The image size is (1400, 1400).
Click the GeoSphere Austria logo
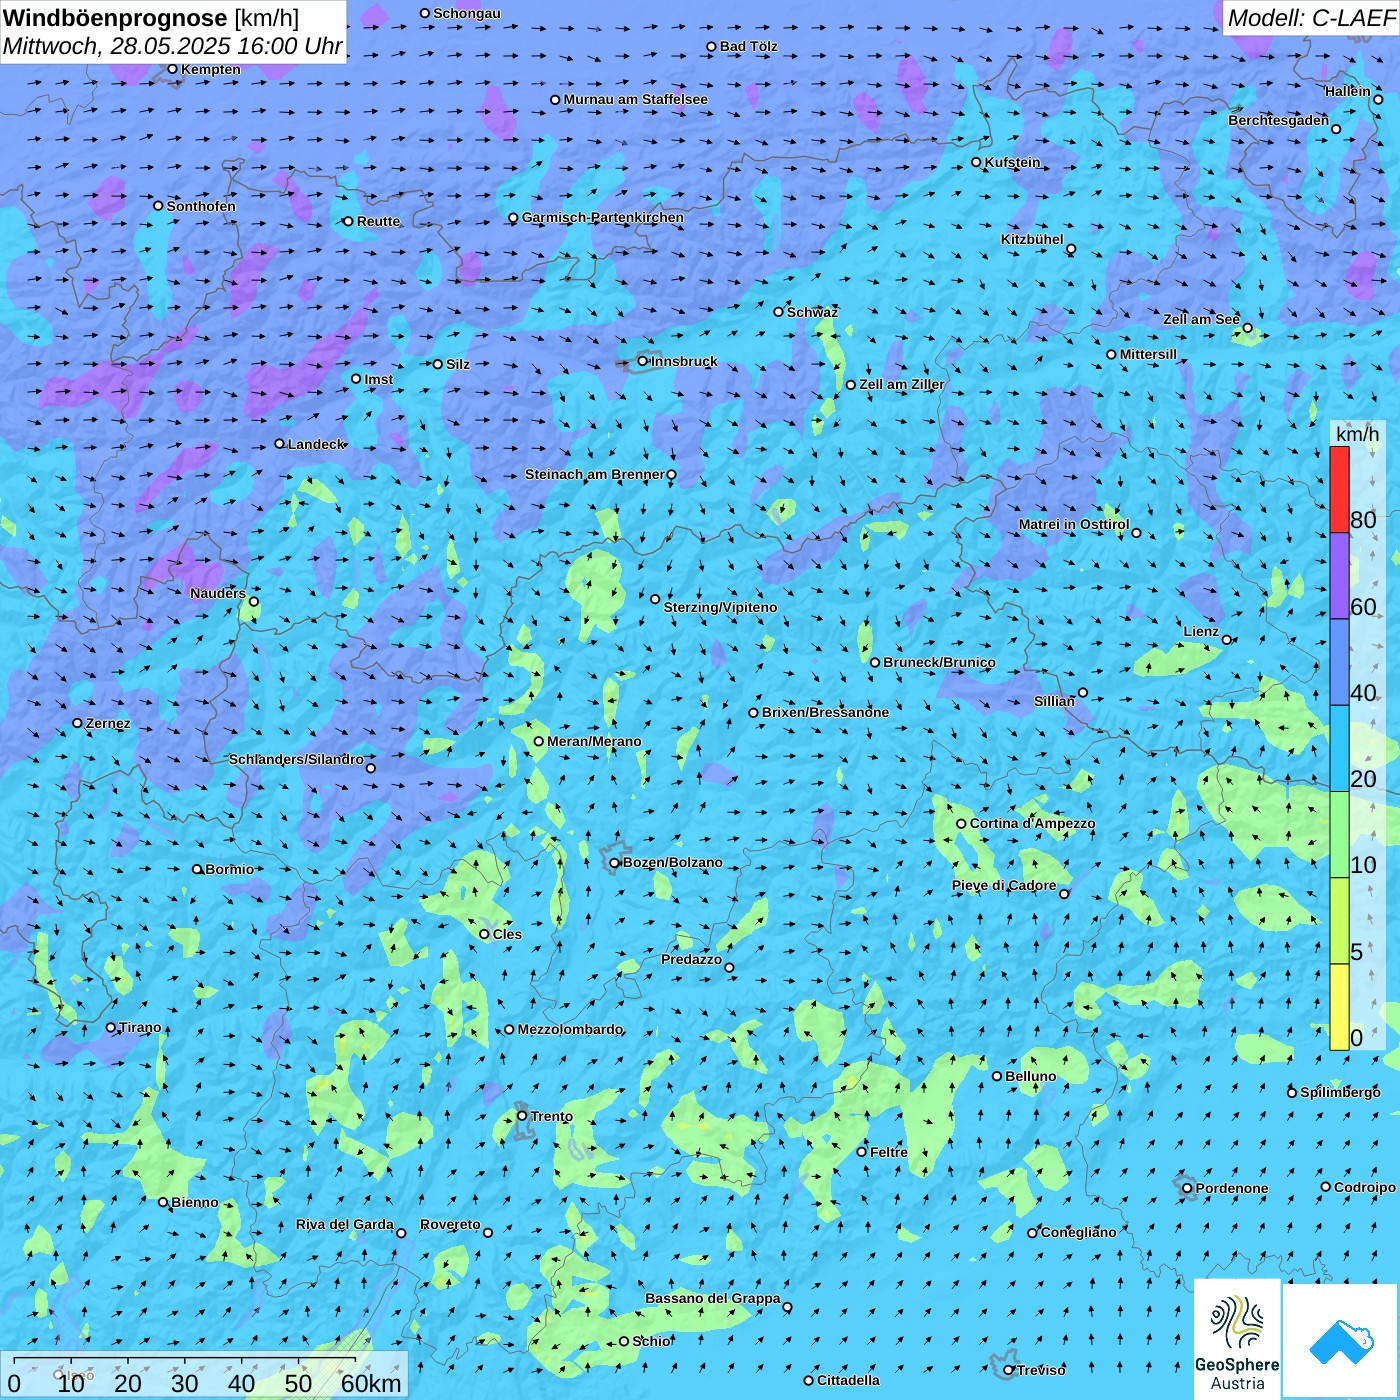click(1237, 1341)
